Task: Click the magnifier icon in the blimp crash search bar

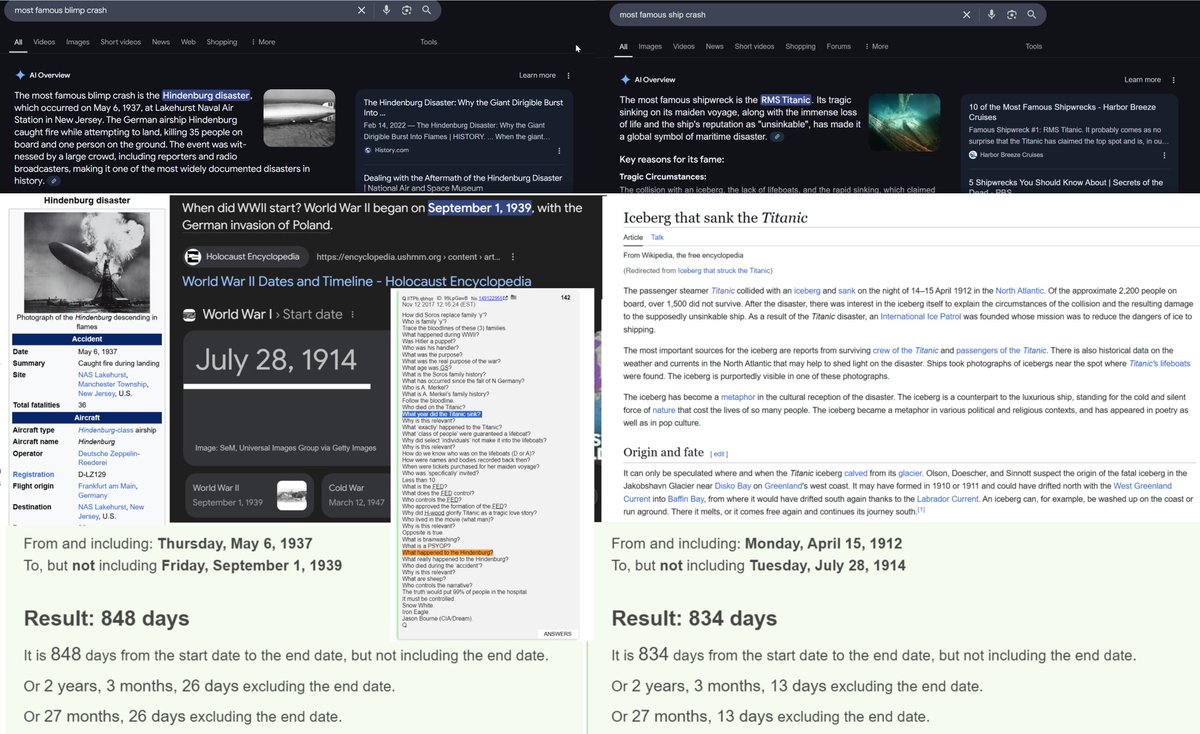Action: click(x=426, y=10)
